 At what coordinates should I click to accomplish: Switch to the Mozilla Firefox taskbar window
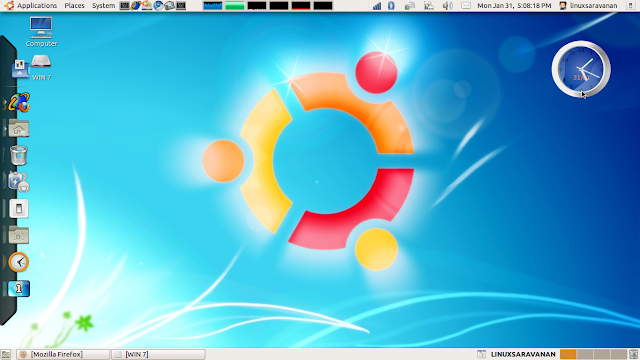point(63,354)
